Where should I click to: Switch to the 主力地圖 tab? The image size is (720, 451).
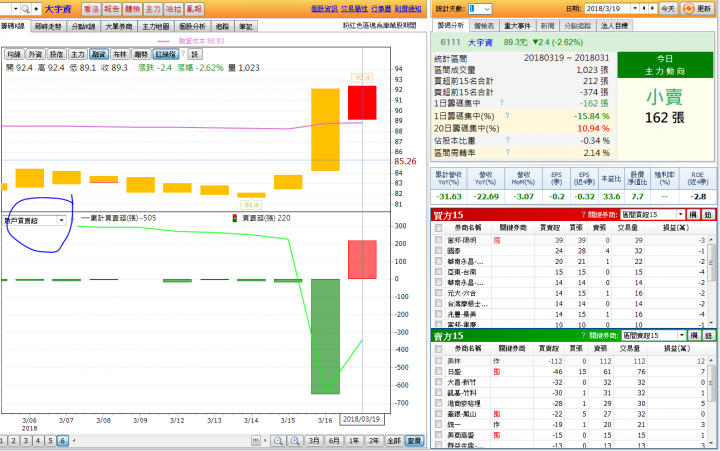tap(156, 27)
